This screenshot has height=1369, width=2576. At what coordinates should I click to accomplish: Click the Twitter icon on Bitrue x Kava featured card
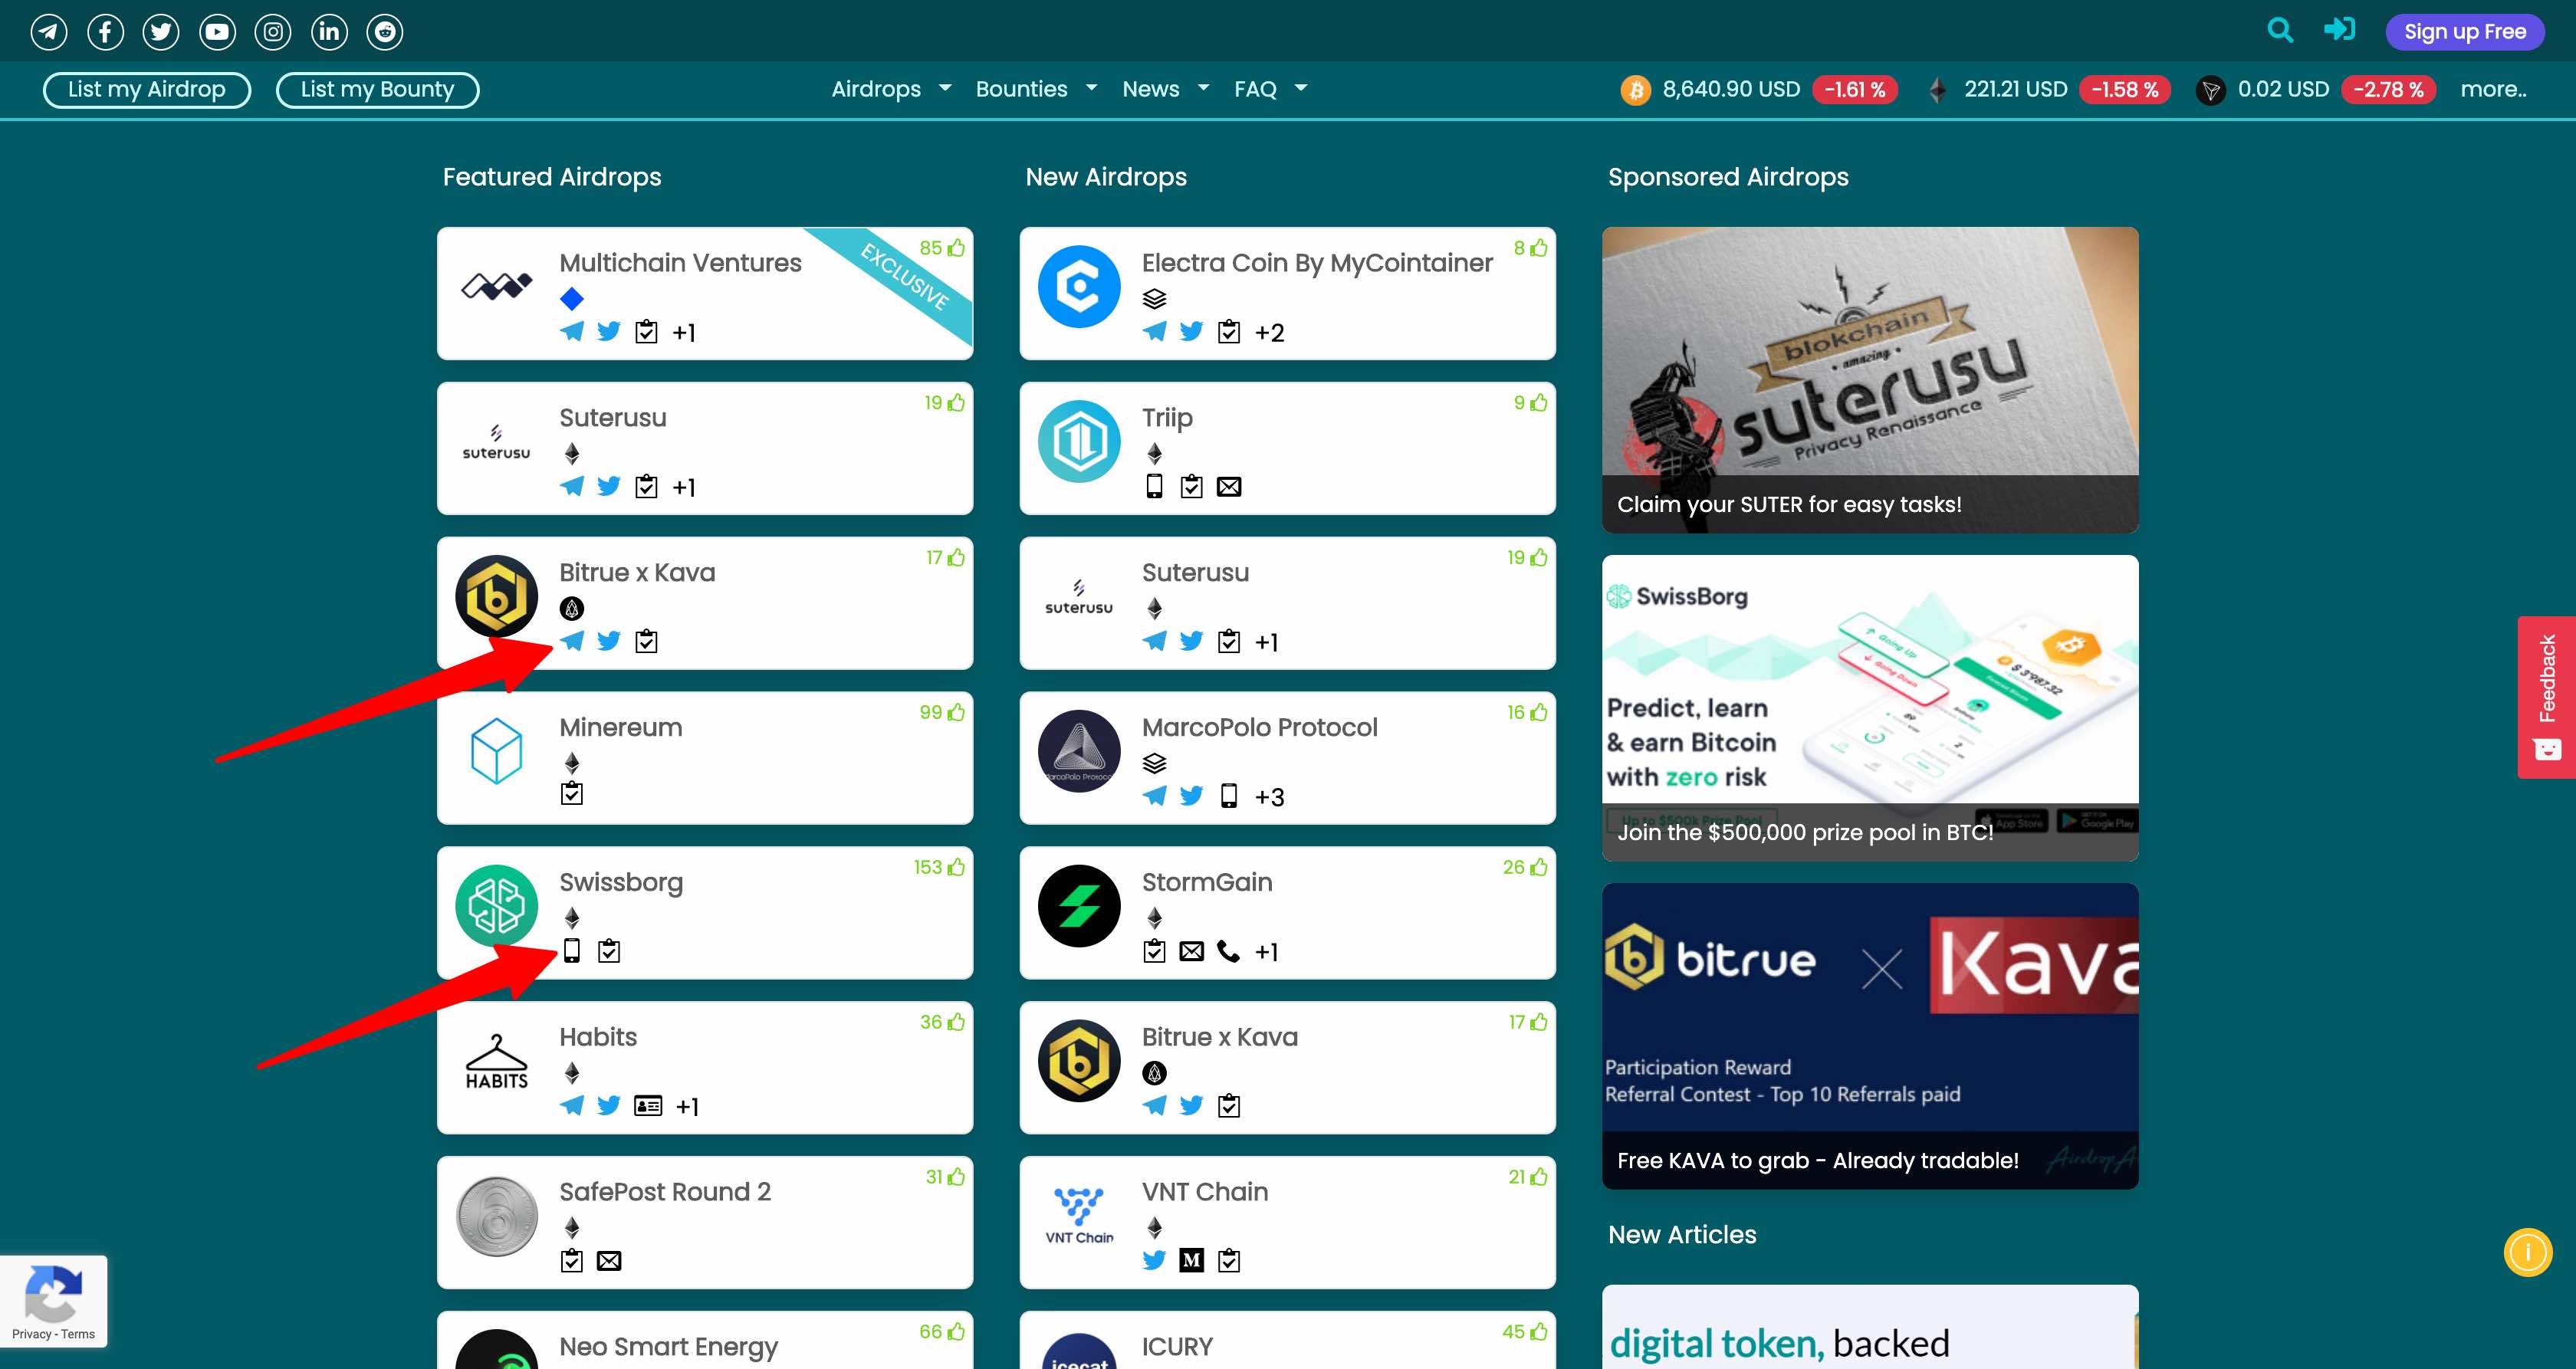pos(608,641)
